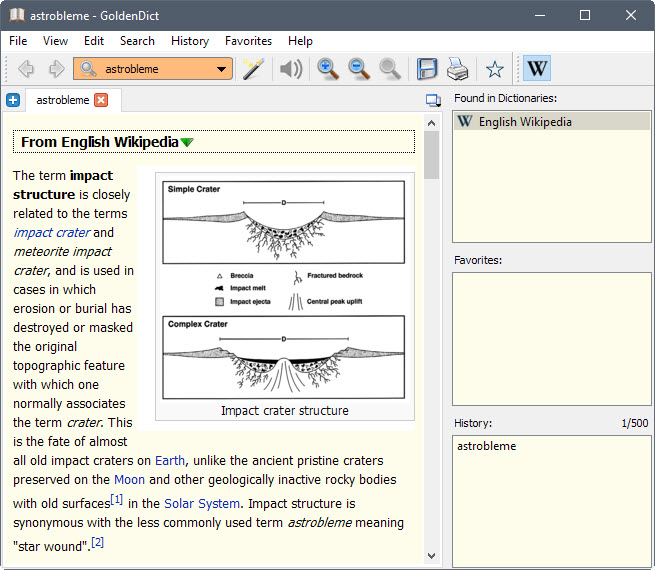This screenshot has width=655, height=570.
Task: Toggle the Wikipedia dictionary button in toolbar
Action: click(x=537, y=68)
